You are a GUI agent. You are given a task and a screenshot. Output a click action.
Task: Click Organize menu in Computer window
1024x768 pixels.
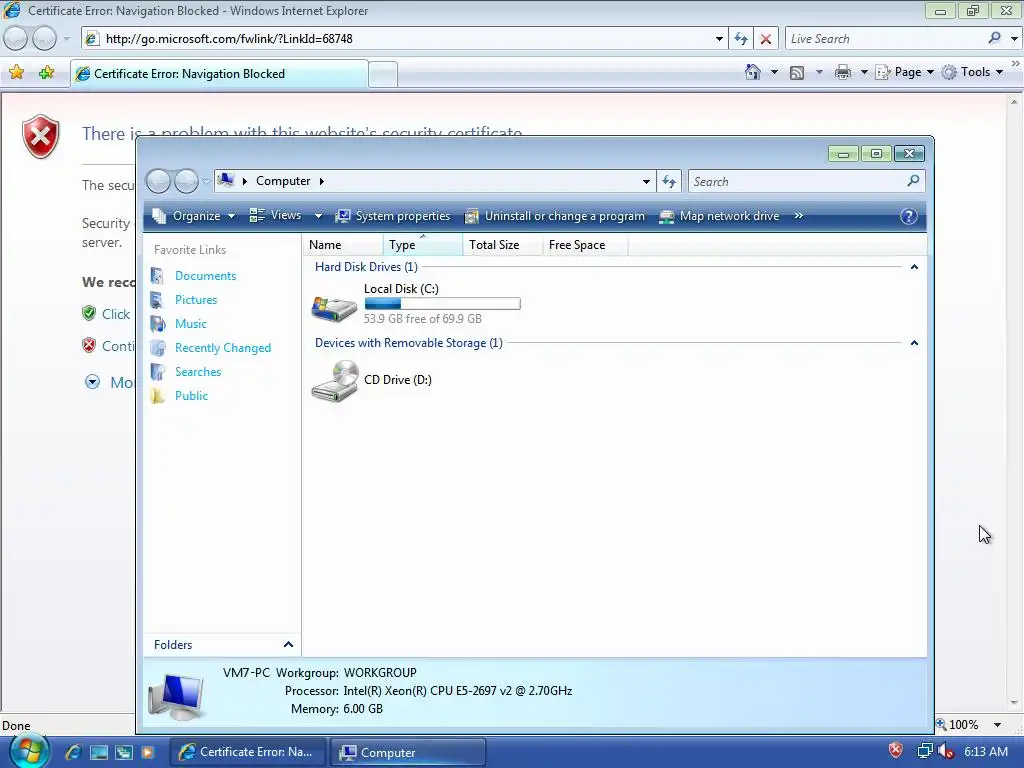click(193, 216)
